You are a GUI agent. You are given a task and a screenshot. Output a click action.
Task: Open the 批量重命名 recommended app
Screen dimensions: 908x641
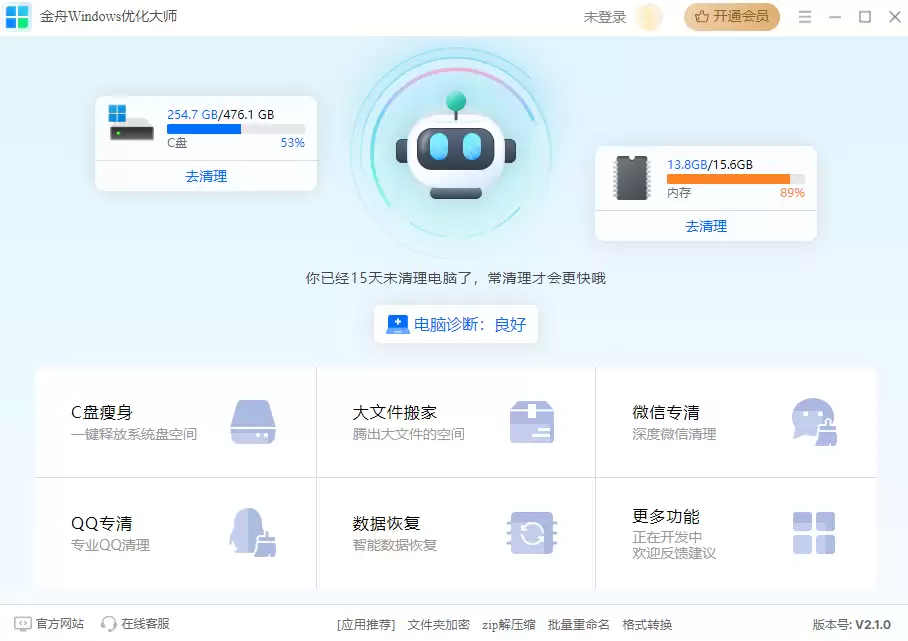pyautogui.click(x=579, y=625)
